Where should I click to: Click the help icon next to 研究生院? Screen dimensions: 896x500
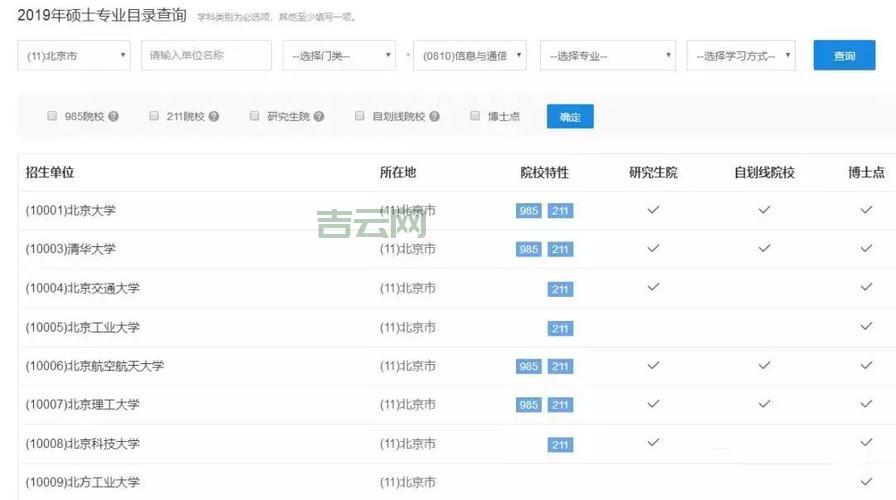pyautogui.click(x=319, y=117)
